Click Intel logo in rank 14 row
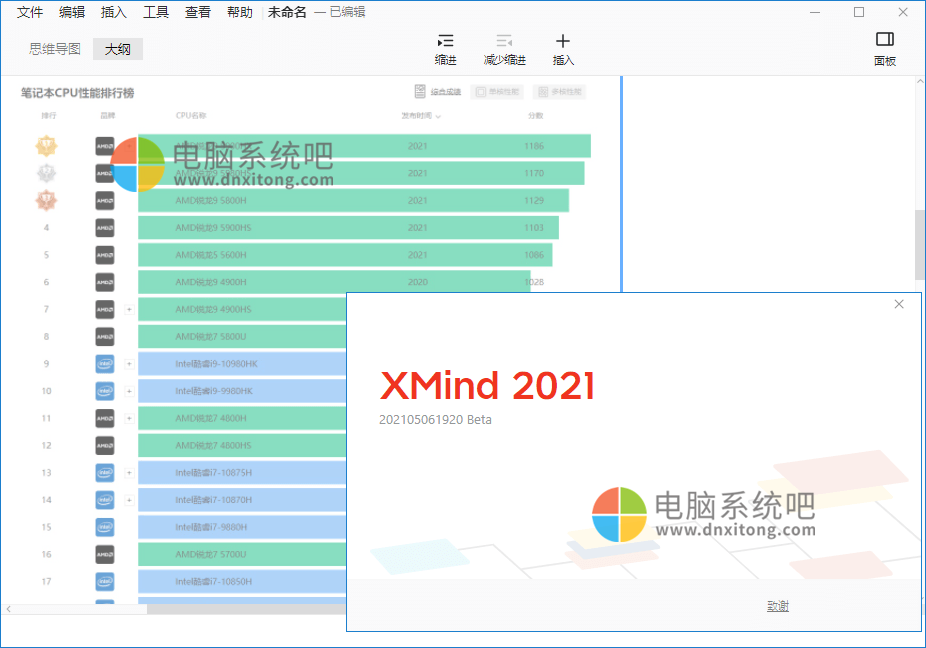The height and width of the screenshot is (648, 926). coord(105,499)
